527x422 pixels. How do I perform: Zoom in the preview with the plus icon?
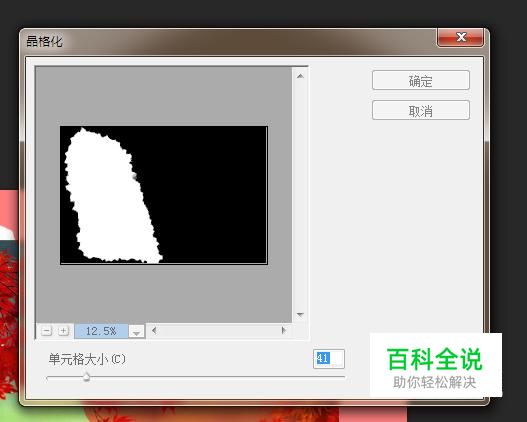[63, 331]
